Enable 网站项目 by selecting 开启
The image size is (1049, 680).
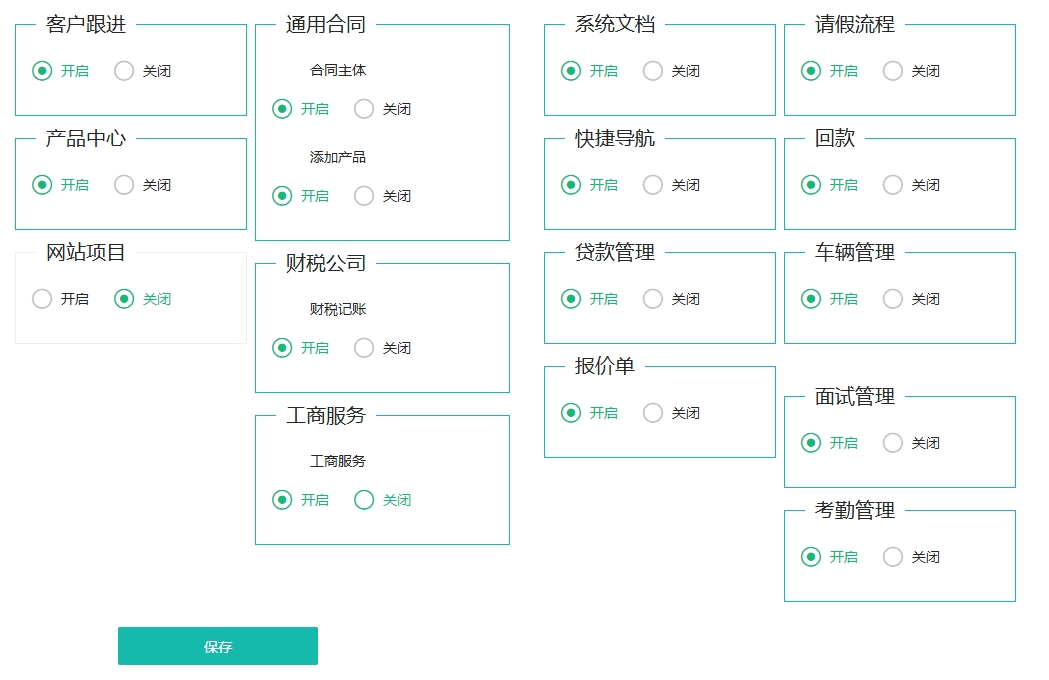(x=42, y=299)
